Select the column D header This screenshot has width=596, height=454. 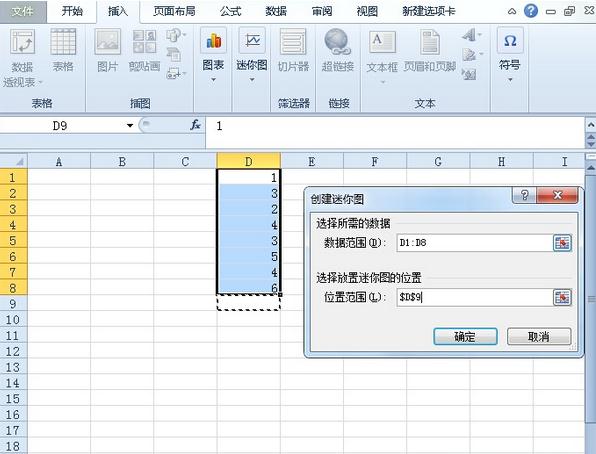249,161
